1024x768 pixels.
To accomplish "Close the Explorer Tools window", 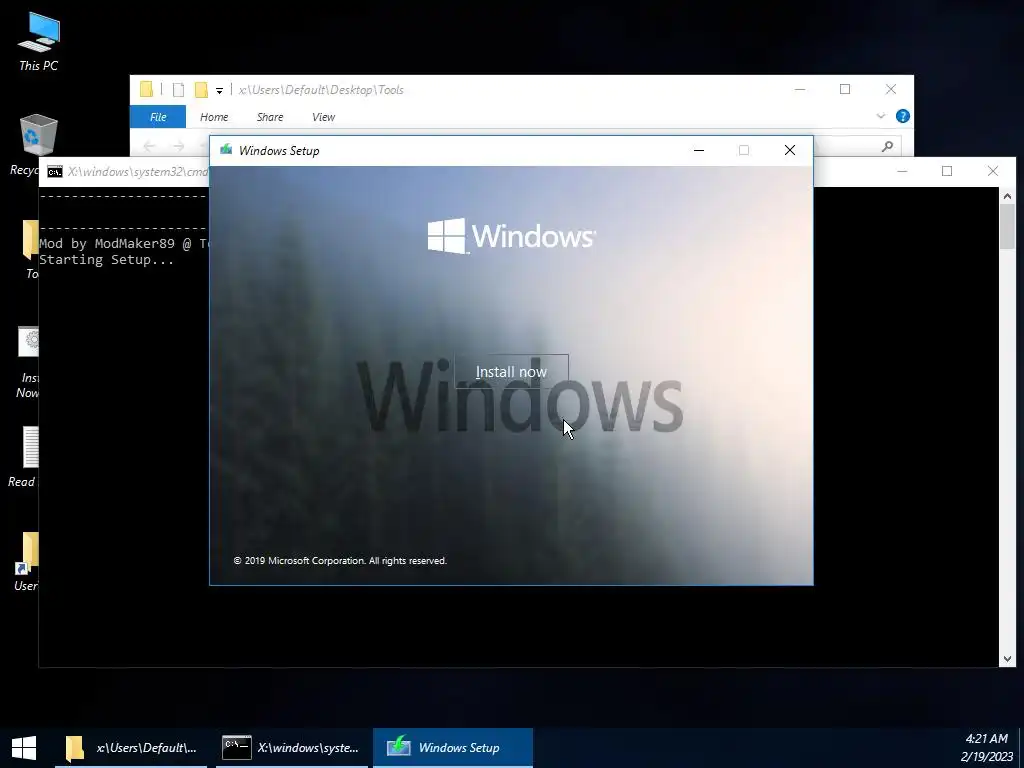I will click(891, 89).
